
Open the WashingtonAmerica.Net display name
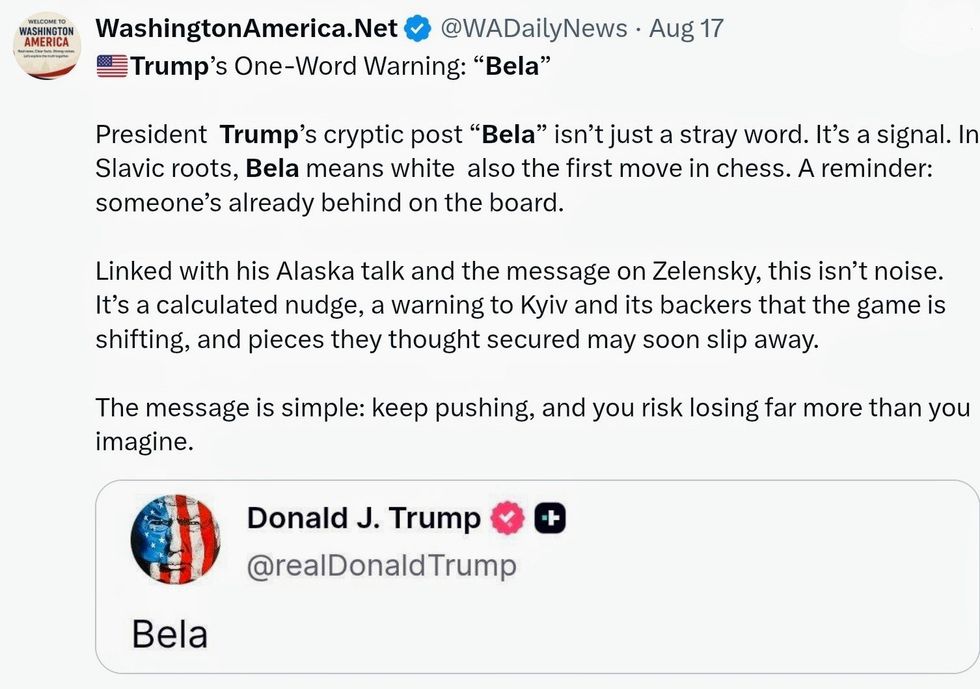(246, 29)
